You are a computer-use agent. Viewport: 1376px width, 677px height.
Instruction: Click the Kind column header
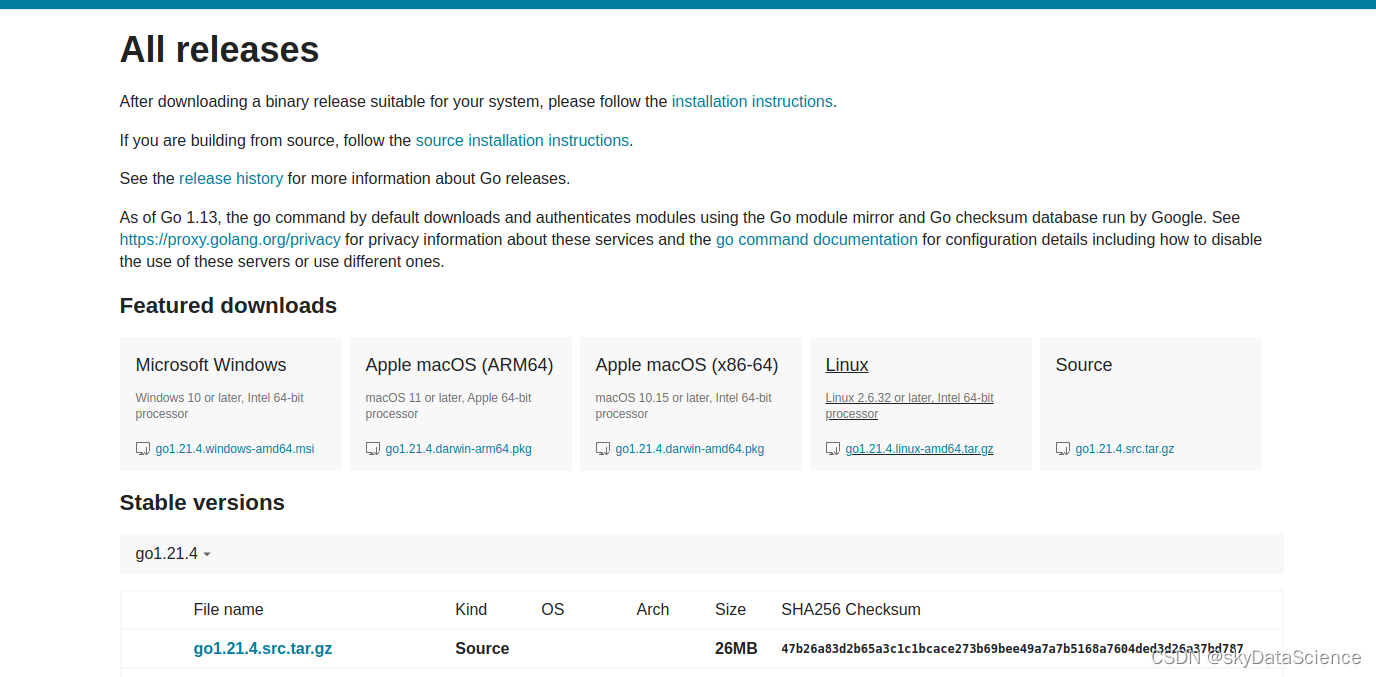point(471,609)
